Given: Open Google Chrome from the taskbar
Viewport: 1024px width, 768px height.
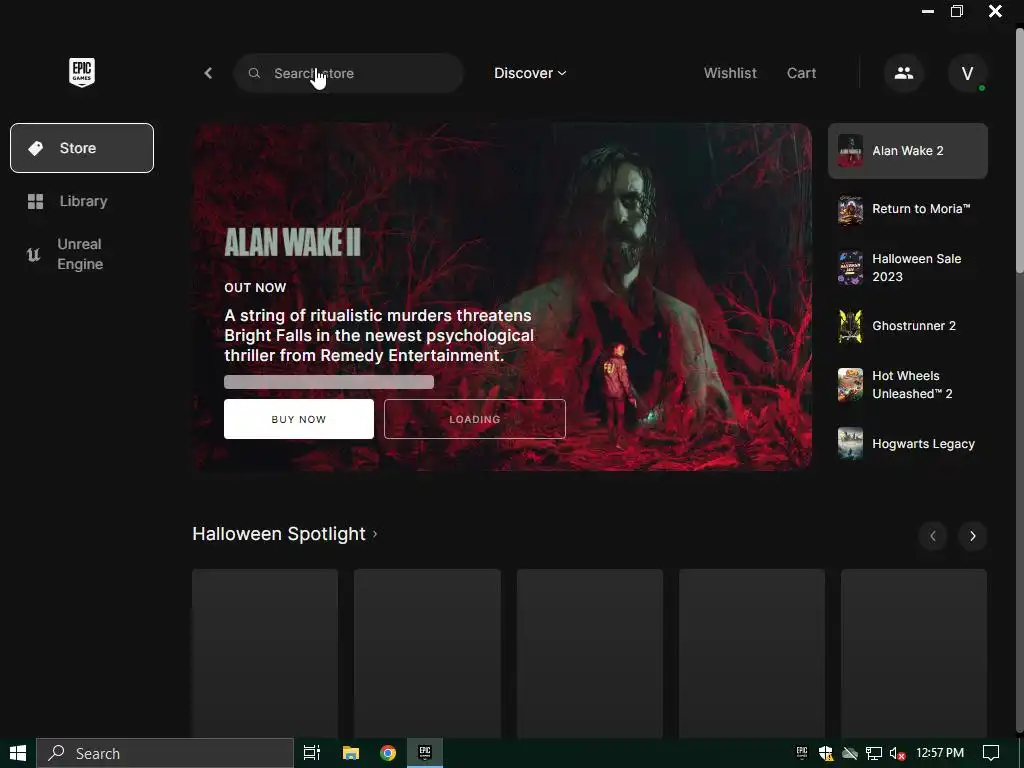Looking at the screenshot, I should (x=388, y=753).
